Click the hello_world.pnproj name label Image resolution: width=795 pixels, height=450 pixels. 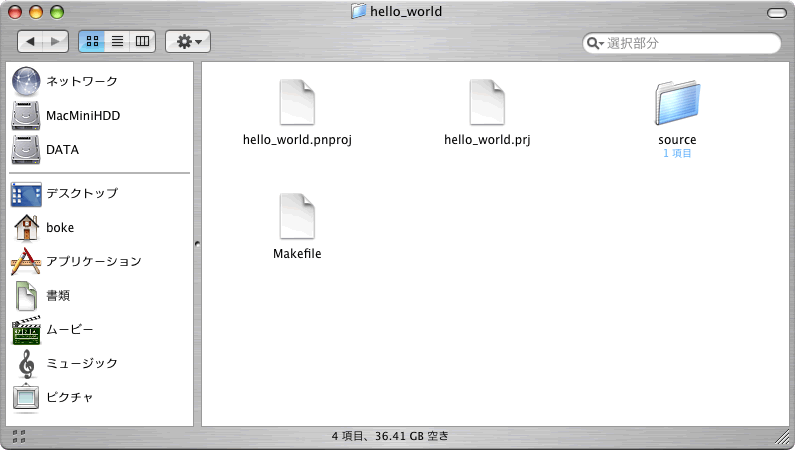tap(297, 140)
